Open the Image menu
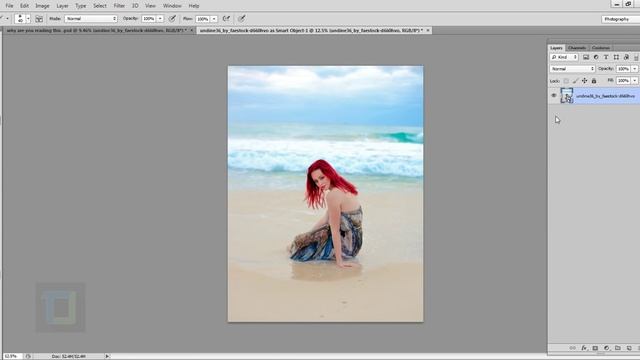Screen dimensions: 640x360 42,6
